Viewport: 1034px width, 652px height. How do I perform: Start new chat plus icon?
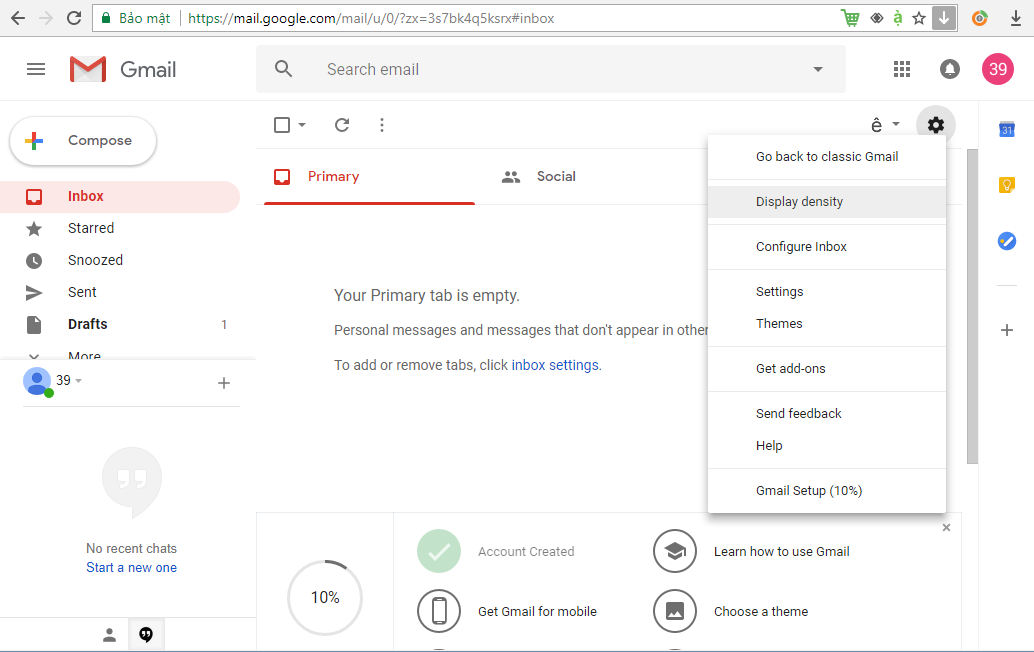(224, 383)
